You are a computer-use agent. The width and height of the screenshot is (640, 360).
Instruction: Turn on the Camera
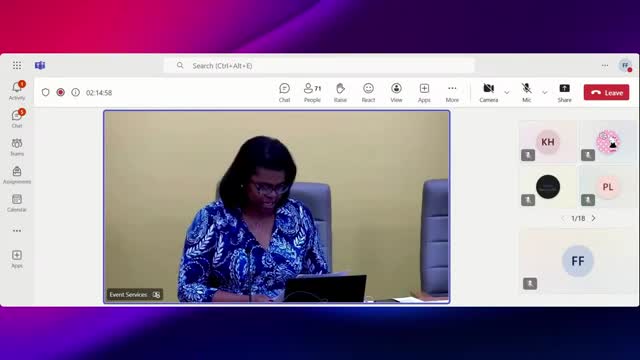pos(489,93)
